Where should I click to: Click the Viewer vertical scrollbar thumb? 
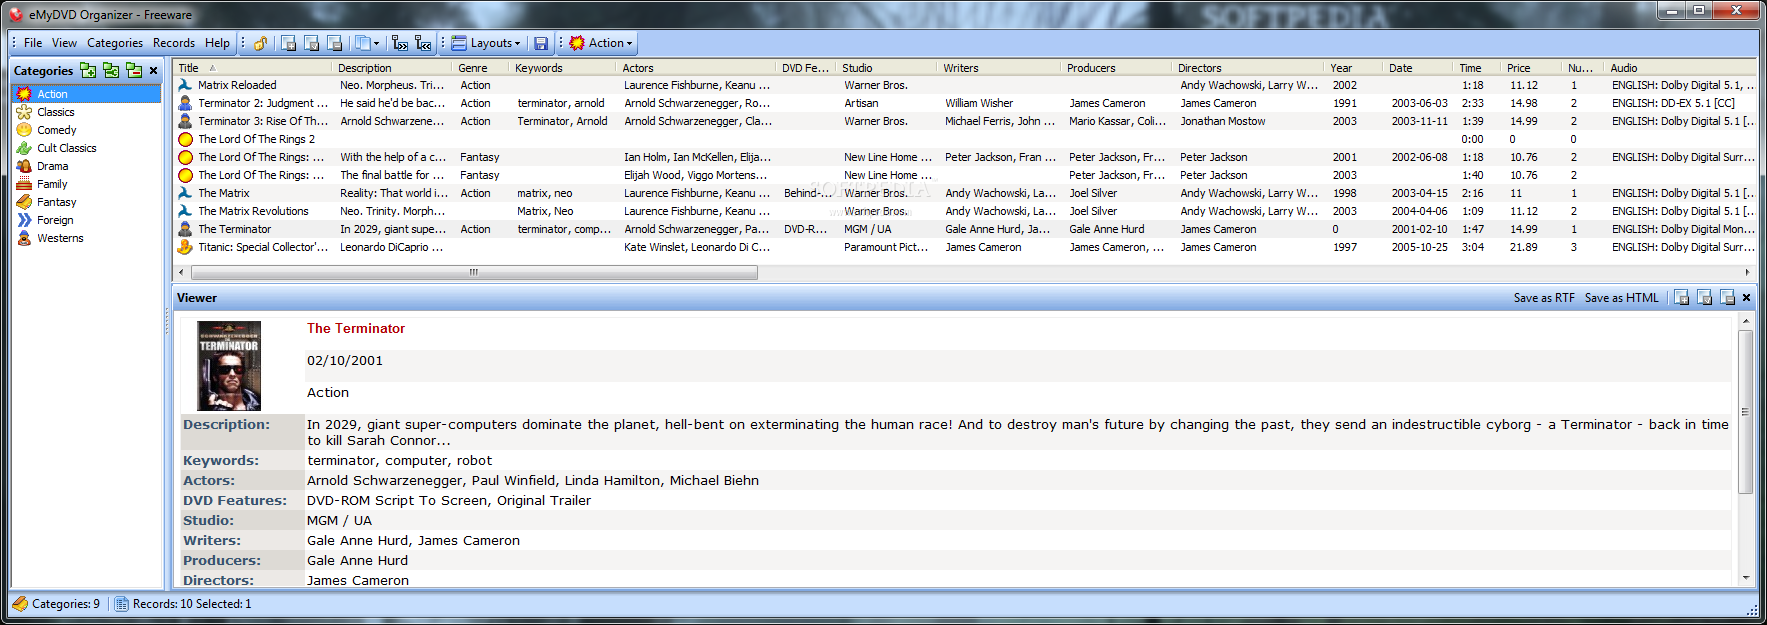point(1746,412)
